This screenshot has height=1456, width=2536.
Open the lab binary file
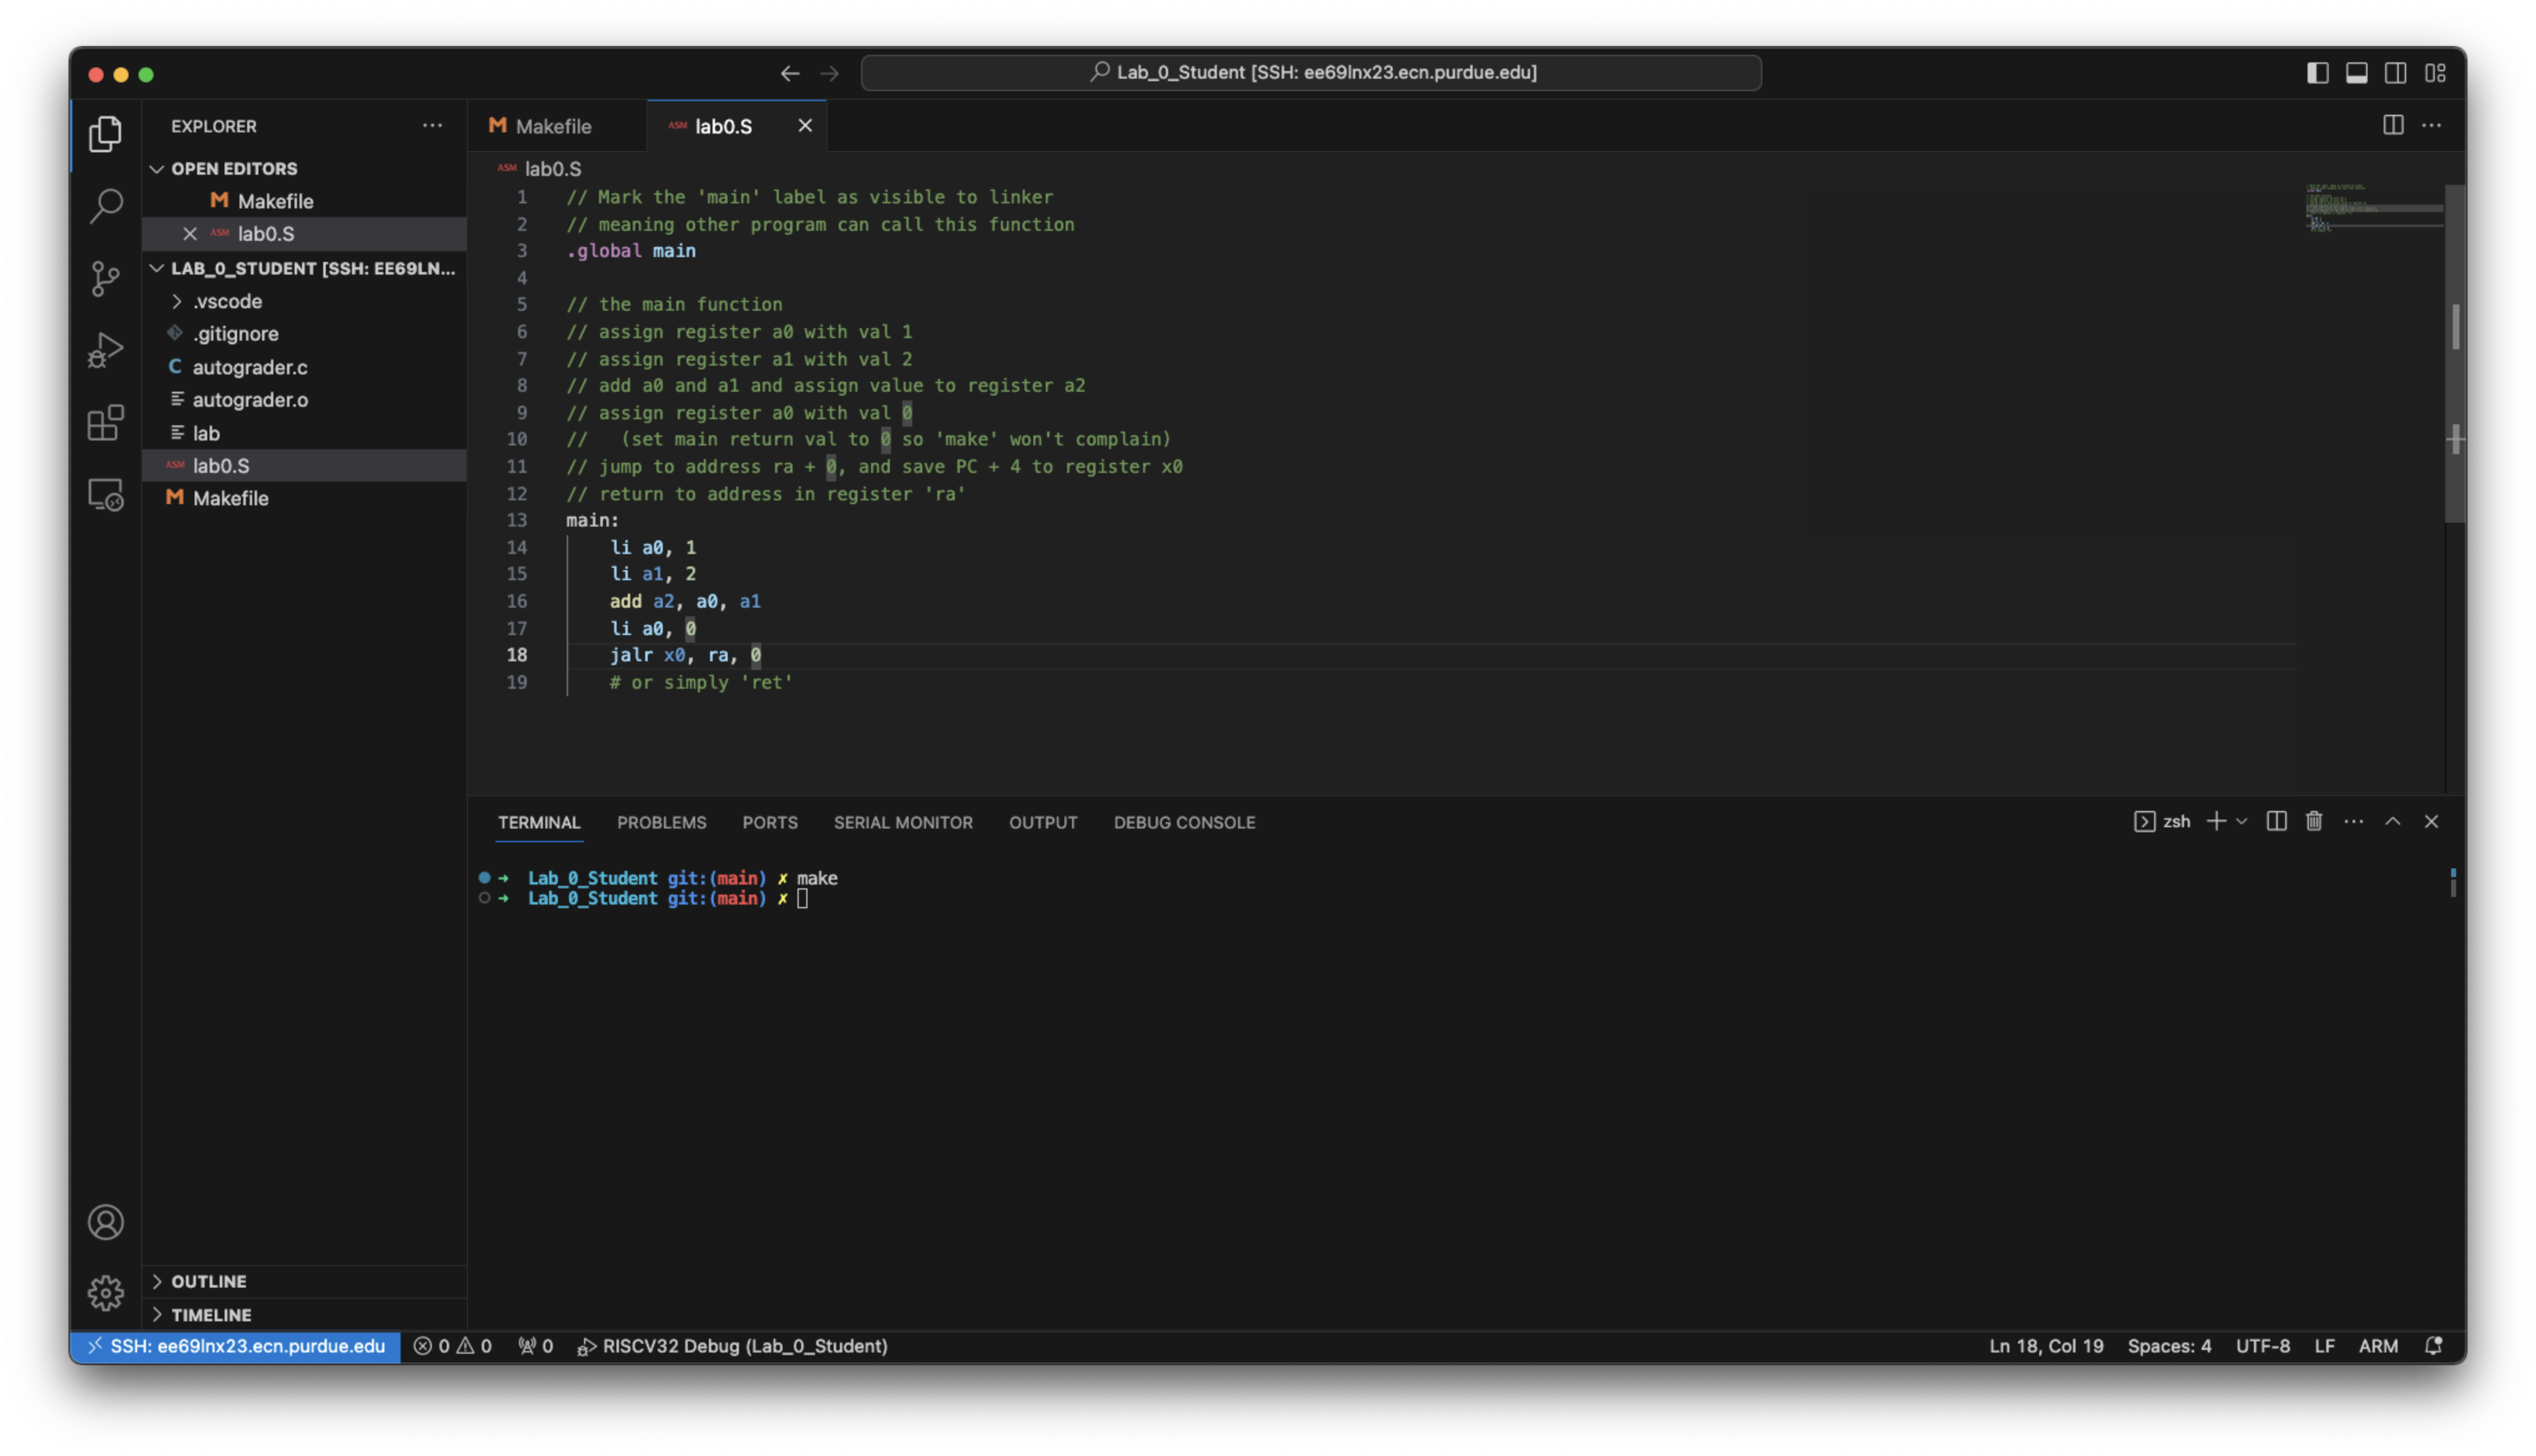click(x=304, y=433)
